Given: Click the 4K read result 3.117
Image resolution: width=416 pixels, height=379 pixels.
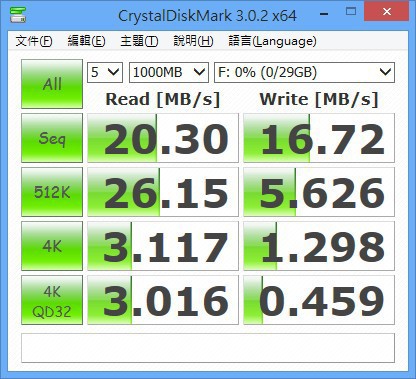Looking at the screenshot, I should (163, 246).
